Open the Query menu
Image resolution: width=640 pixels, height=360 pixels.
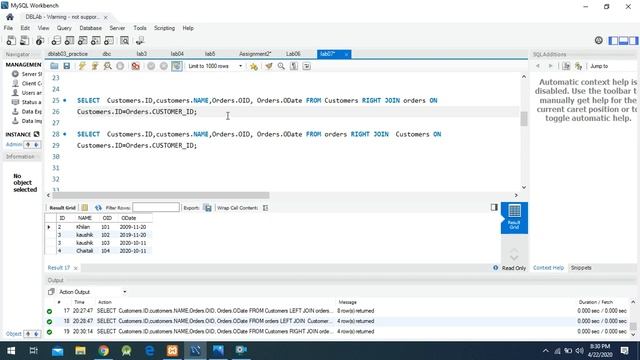click(64, 28)
